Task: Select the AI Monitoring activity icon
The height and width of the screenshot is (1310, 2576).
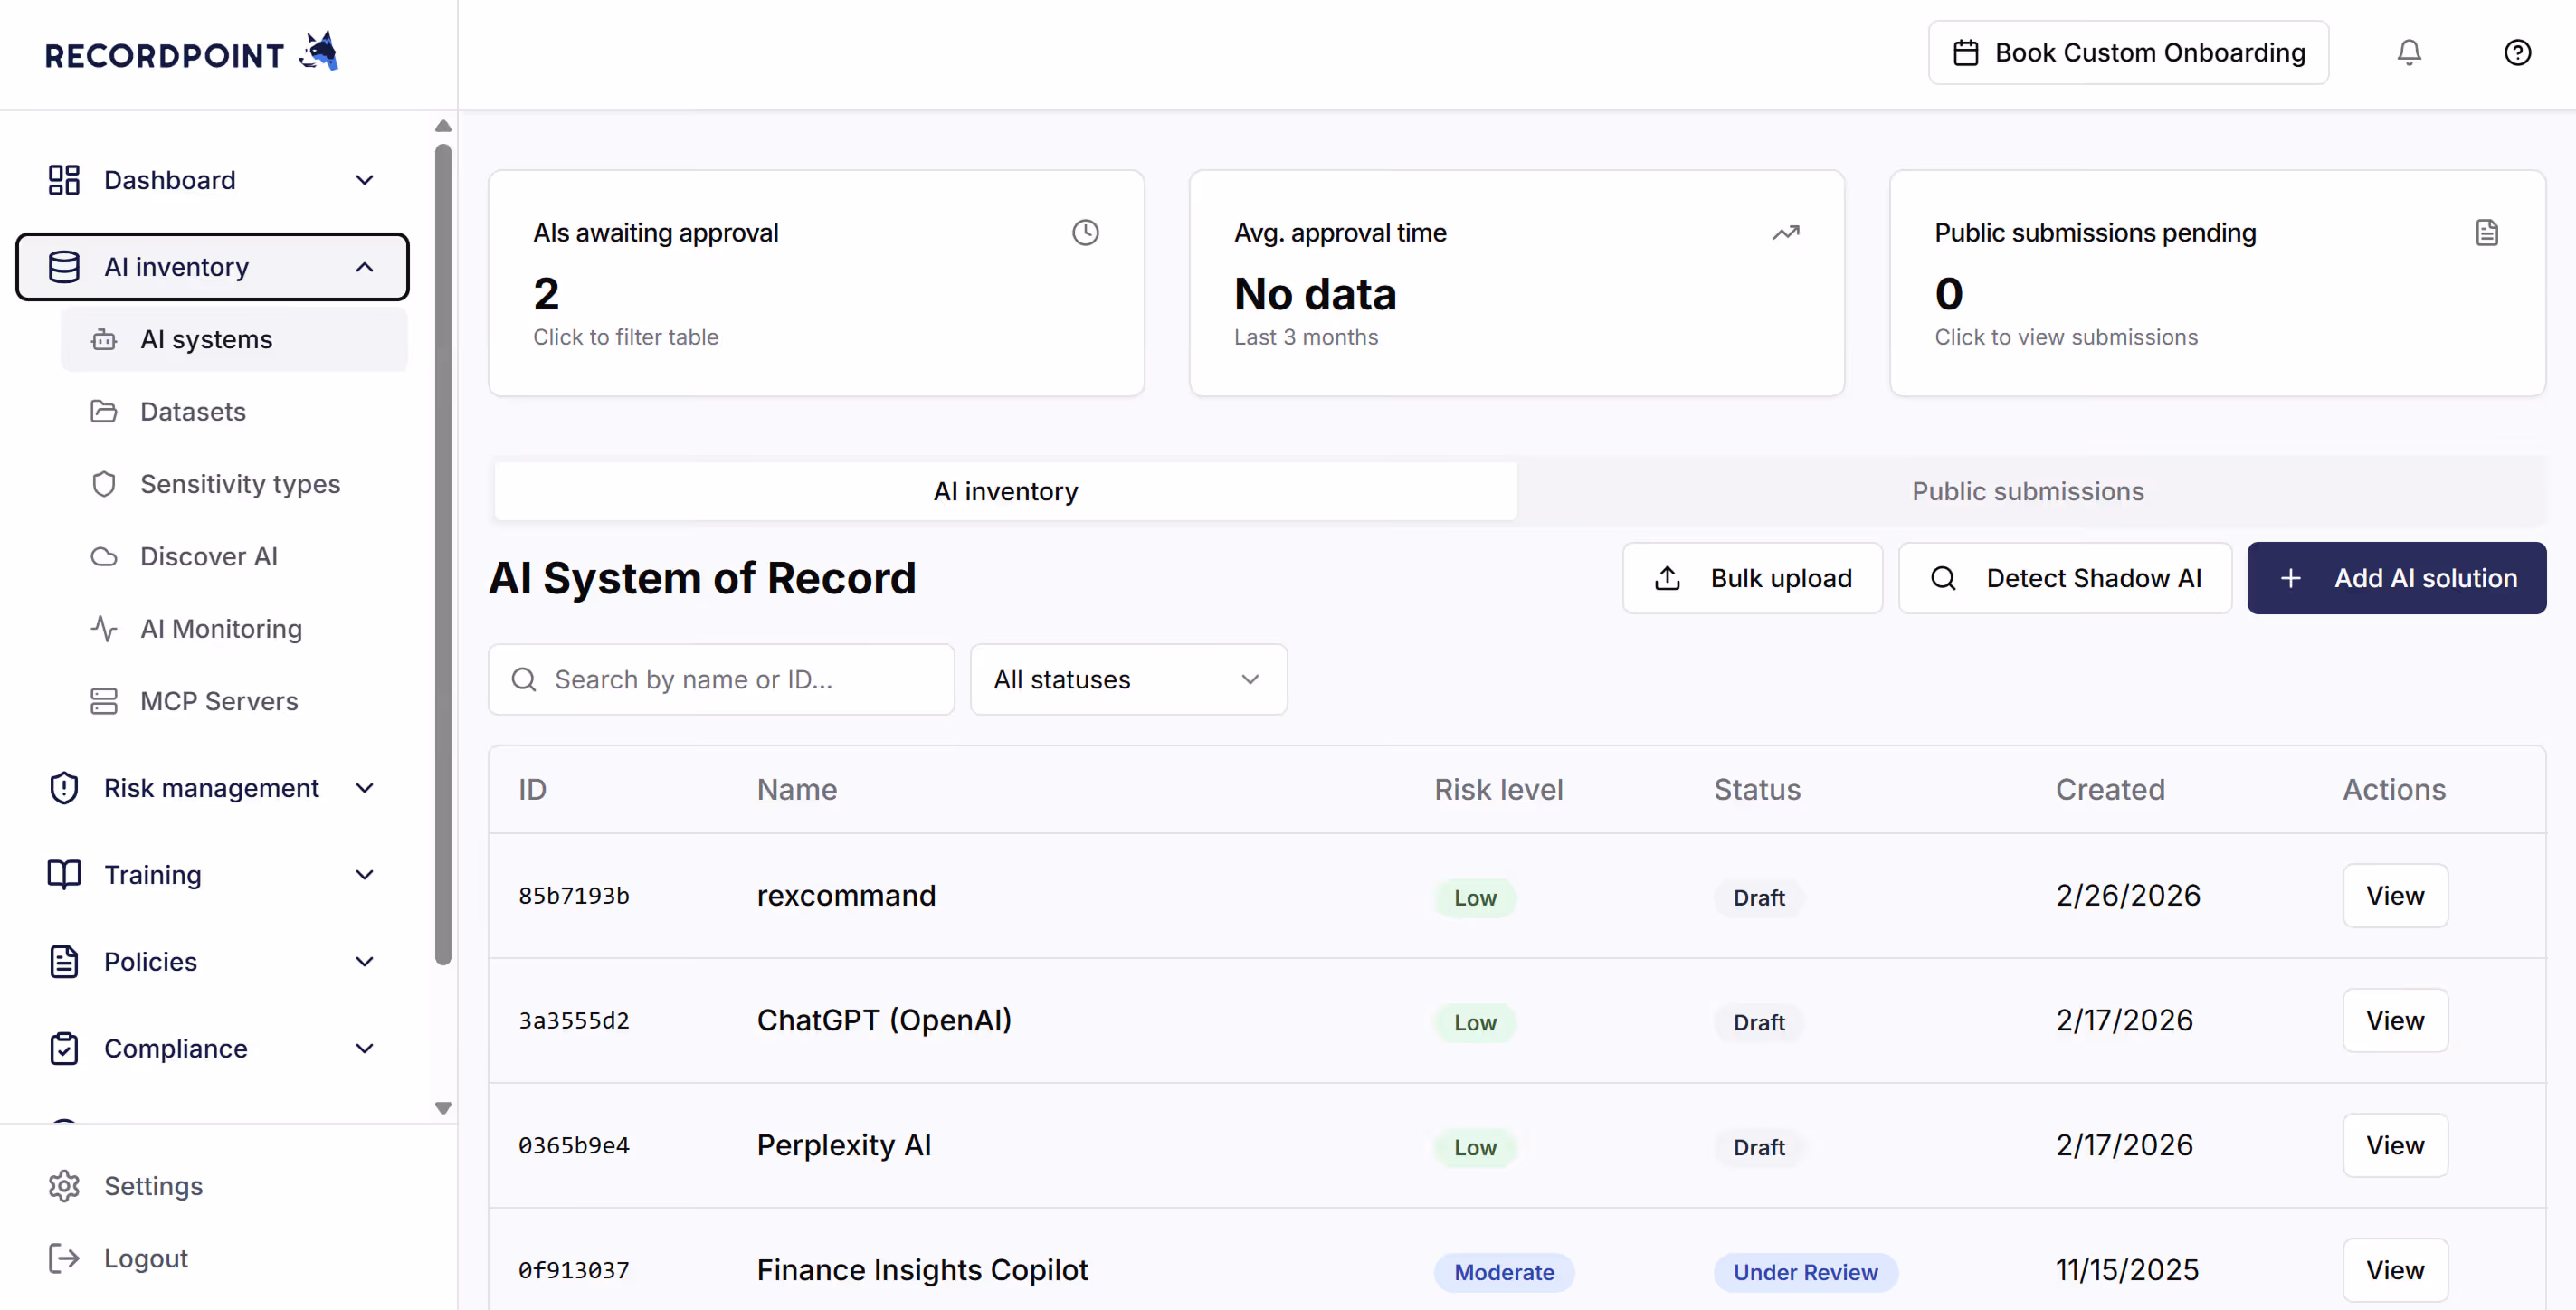Action: tap(105, 629)
